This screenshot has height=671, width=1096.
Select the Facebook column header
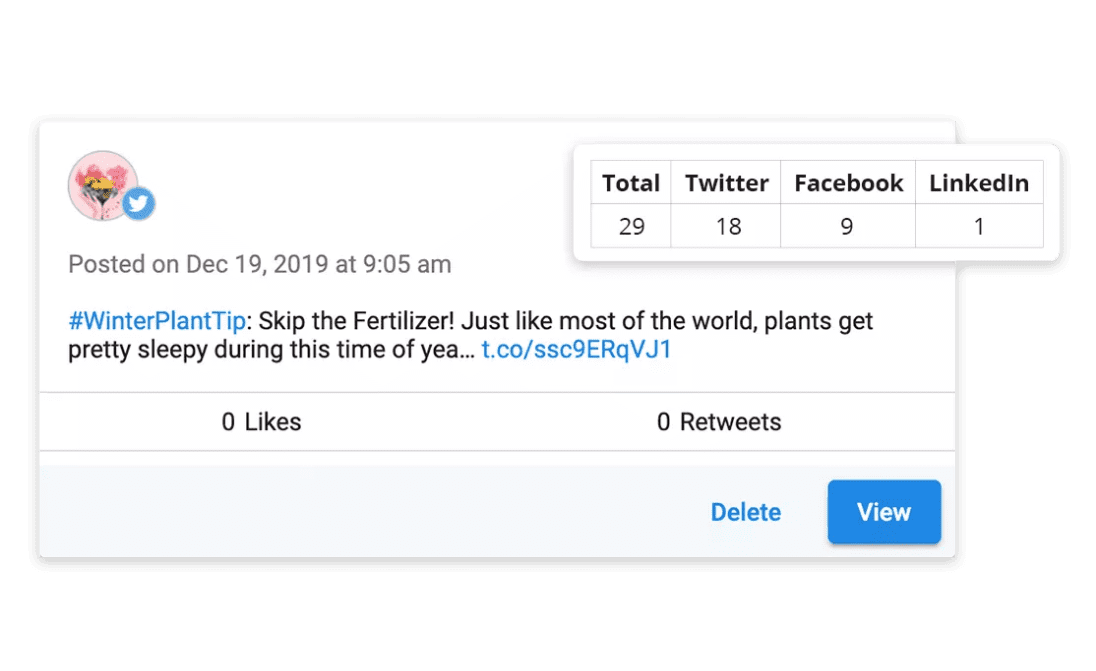847,183
